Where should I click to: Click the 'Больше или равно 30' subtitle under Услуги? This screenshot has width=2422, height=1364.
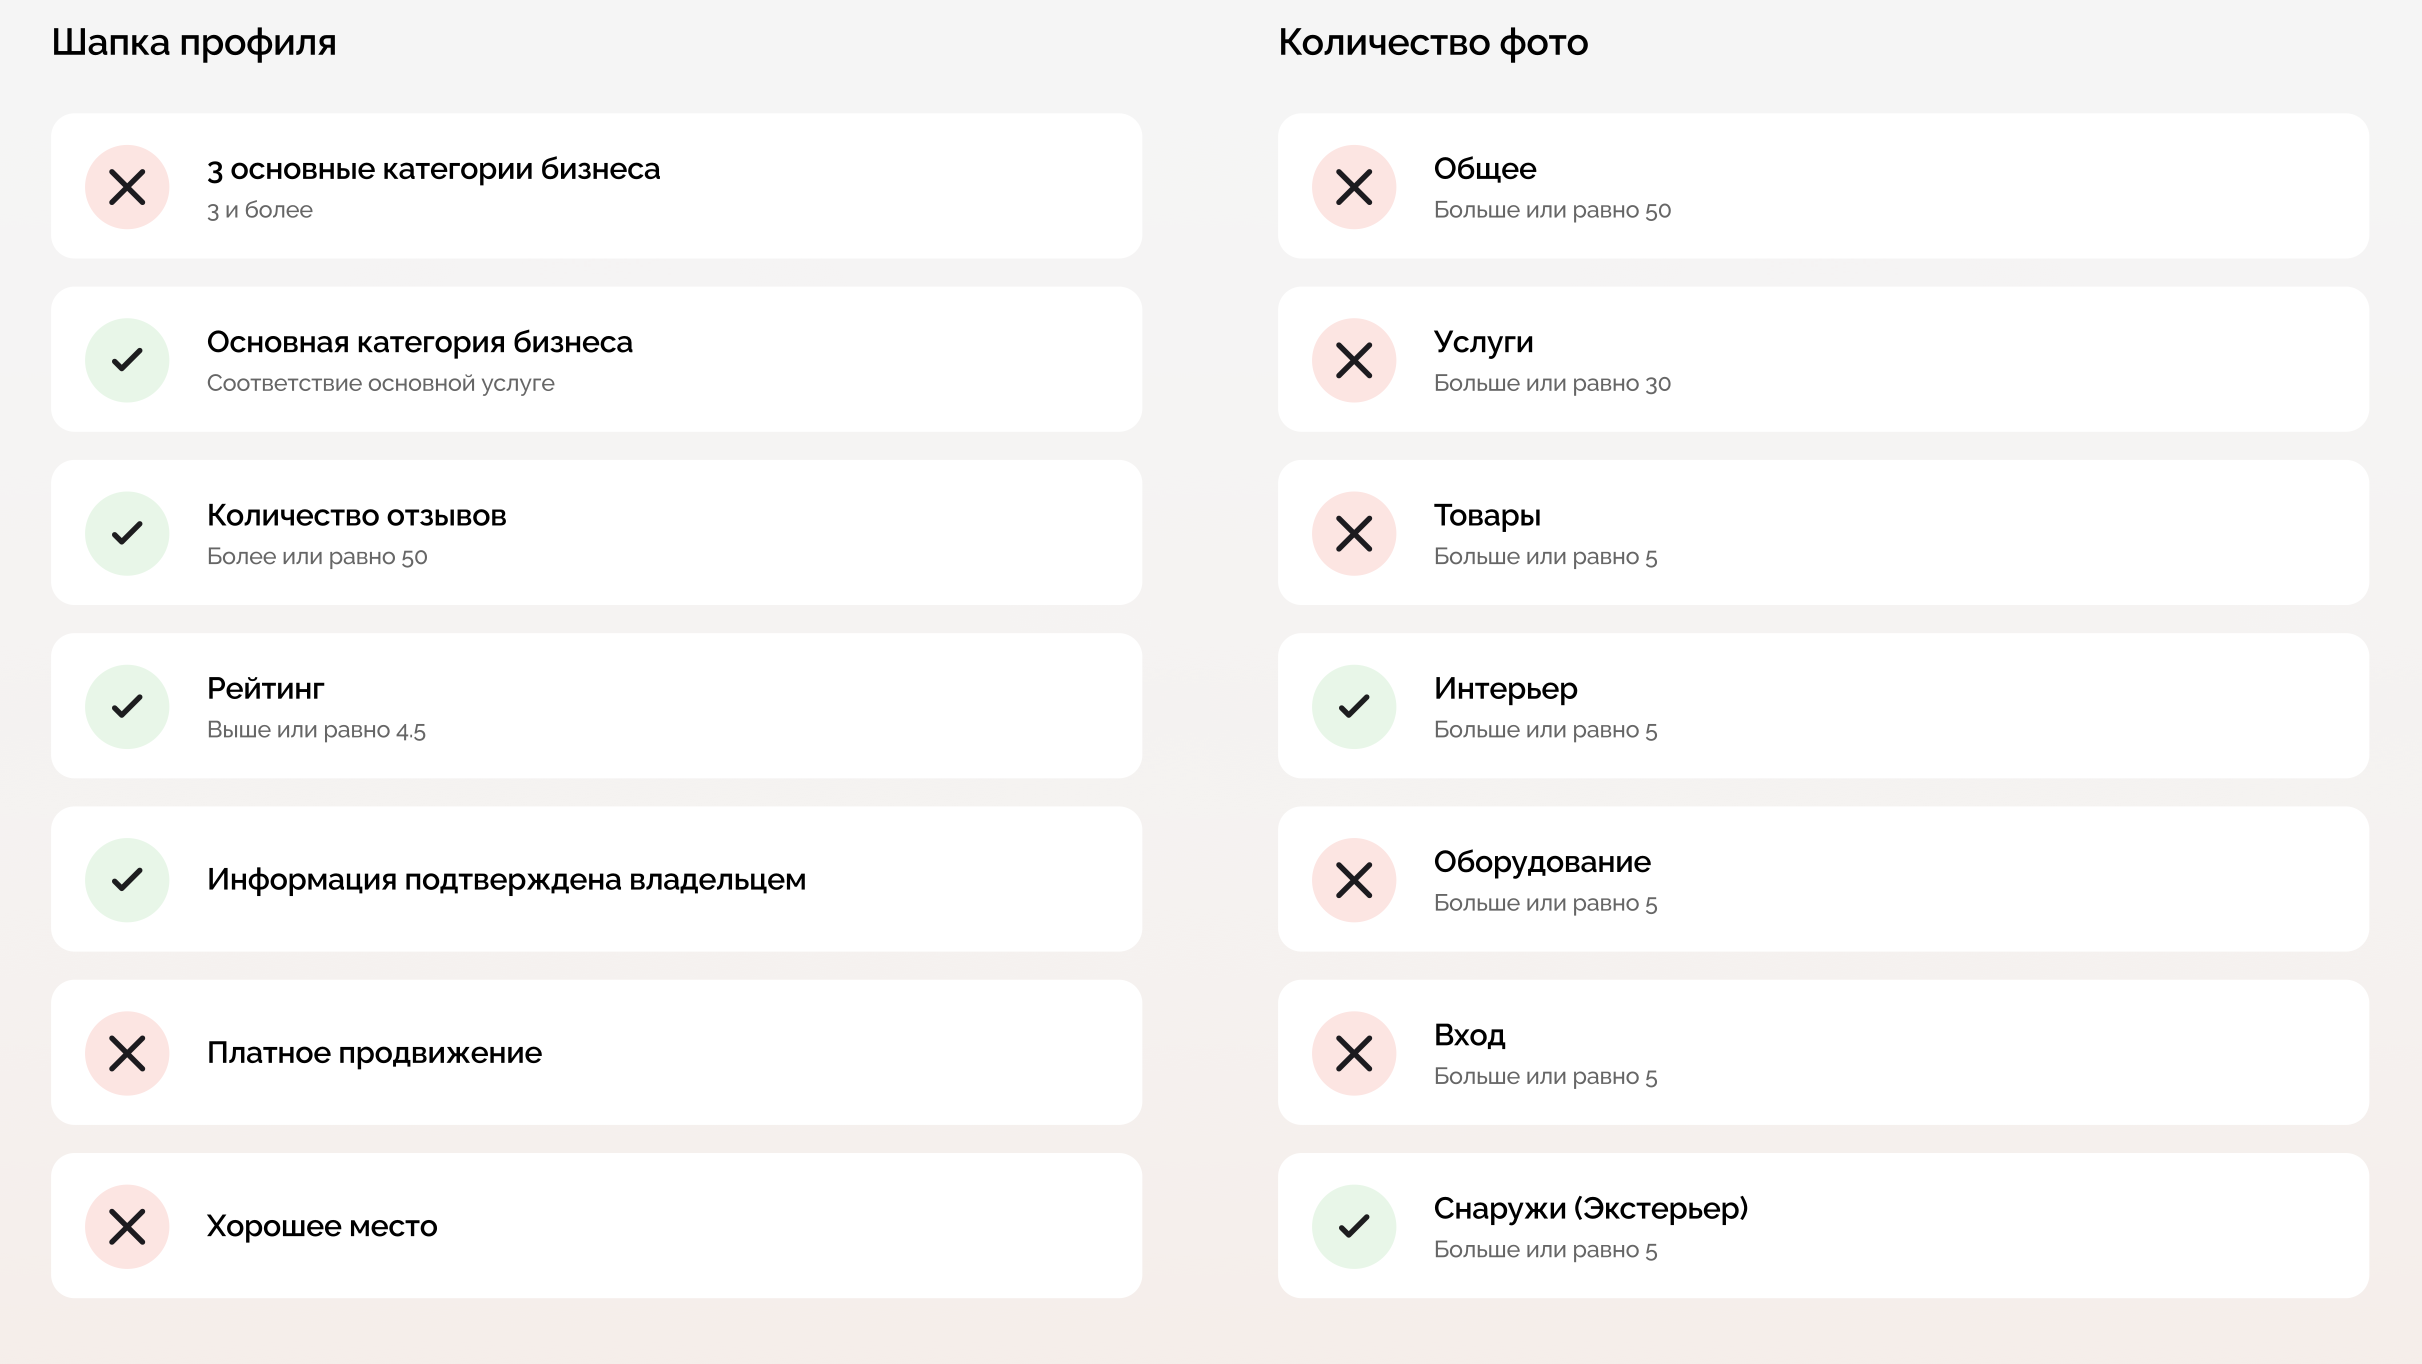tap(1552, 383)
